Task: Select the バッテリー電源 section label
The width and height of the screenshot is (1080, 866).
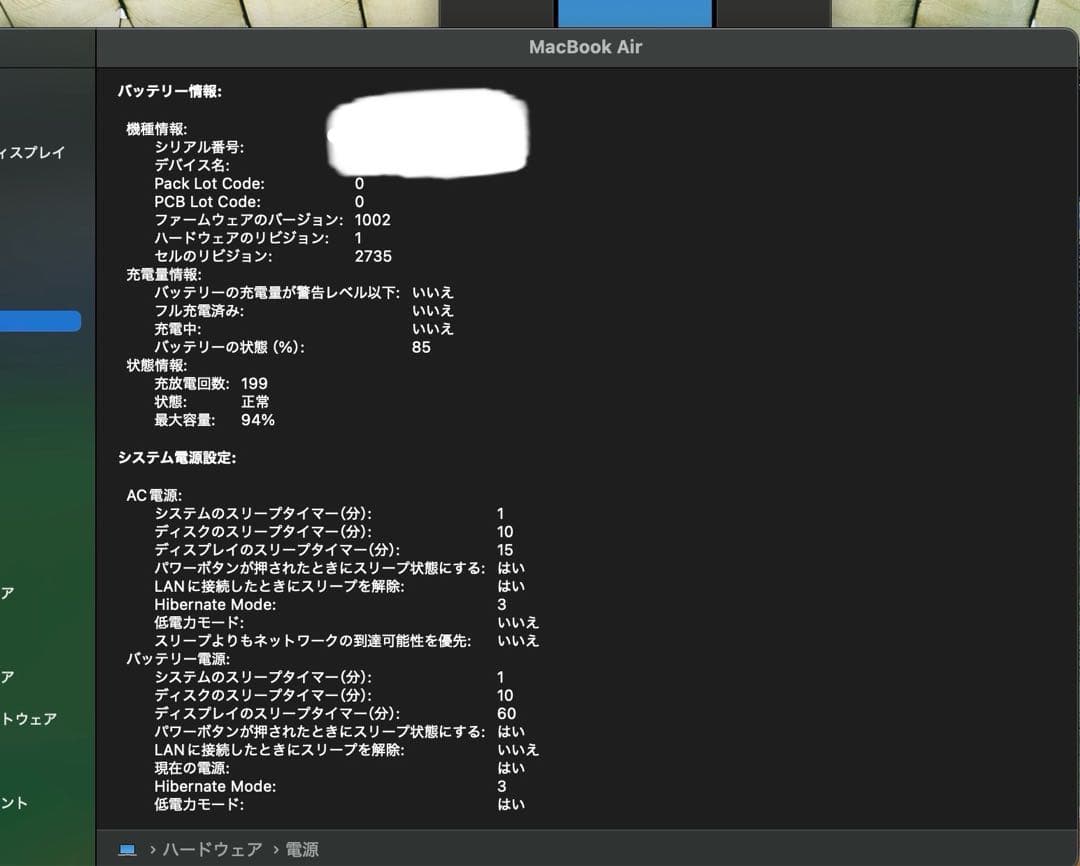Action: click(176, 658)
